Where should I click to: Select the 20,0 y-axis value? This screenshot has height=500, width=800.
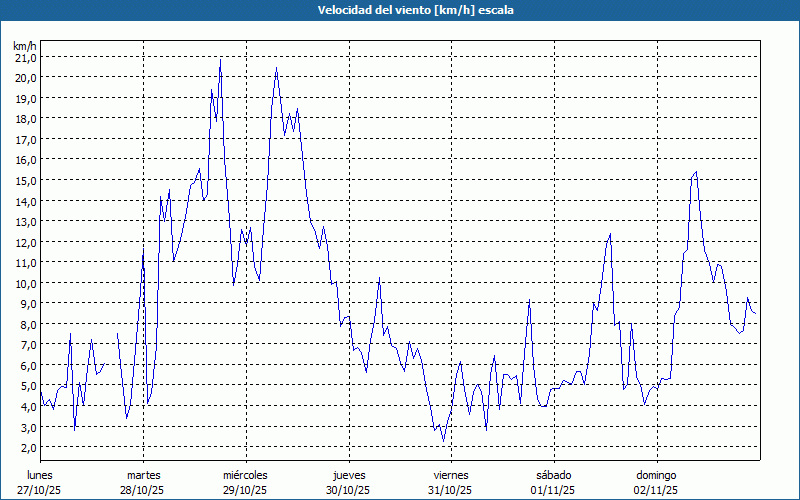tap(26, 78)
